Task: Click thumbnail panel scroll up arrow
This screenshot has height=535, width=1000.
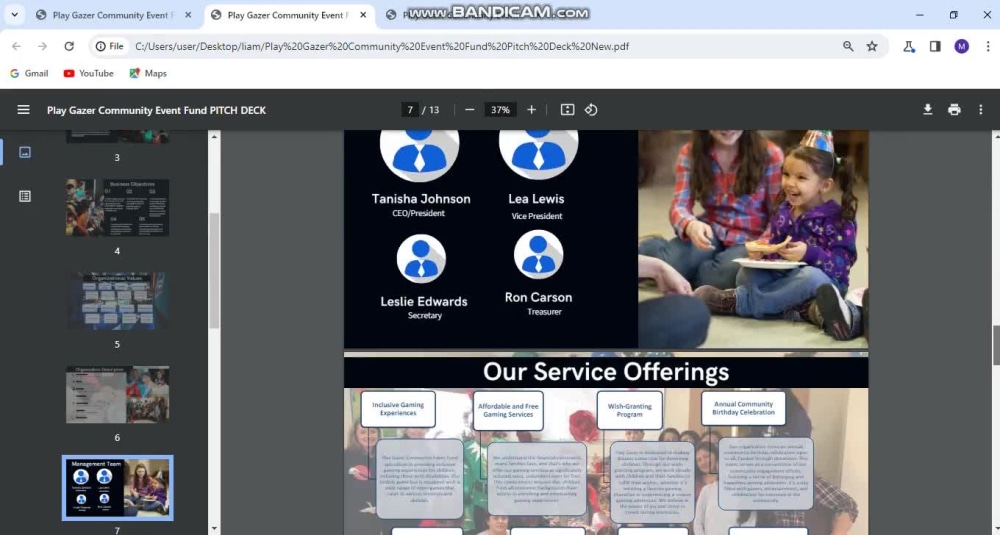Action: pyautogui.click(x=214, y=136)
